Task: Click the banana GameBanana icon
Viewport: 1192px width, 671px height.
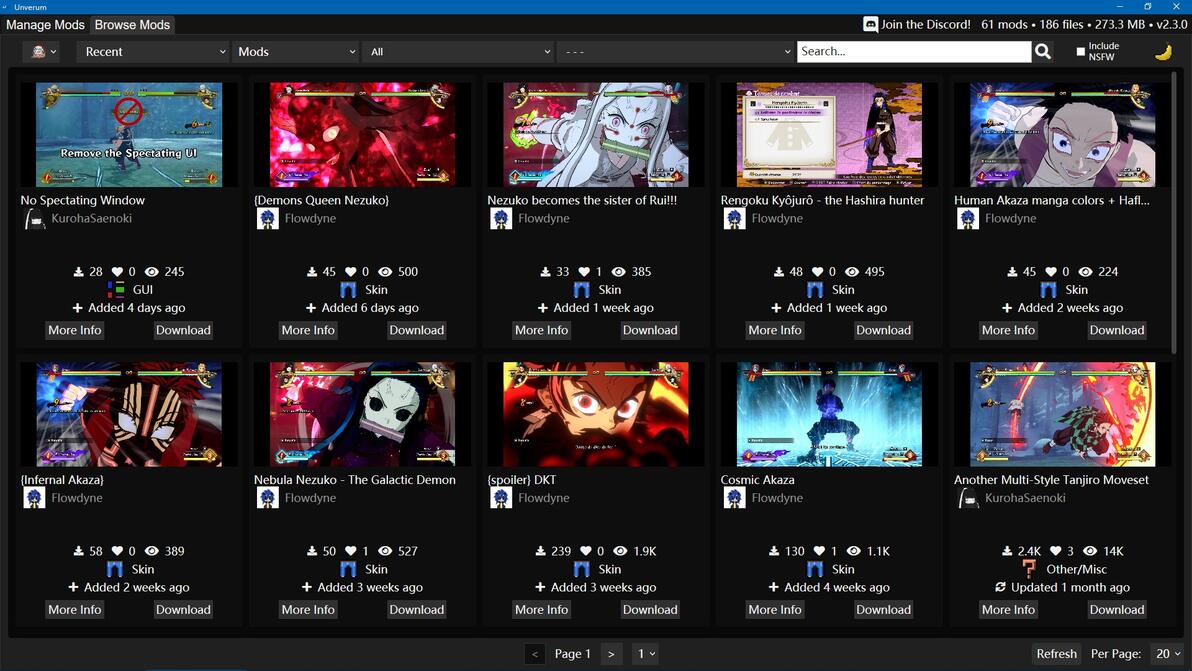Action: coord(1163,52)
